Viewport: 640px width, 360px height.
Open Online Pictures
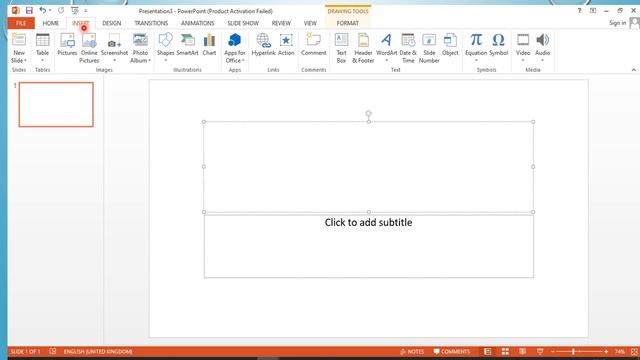click(89, 48)
